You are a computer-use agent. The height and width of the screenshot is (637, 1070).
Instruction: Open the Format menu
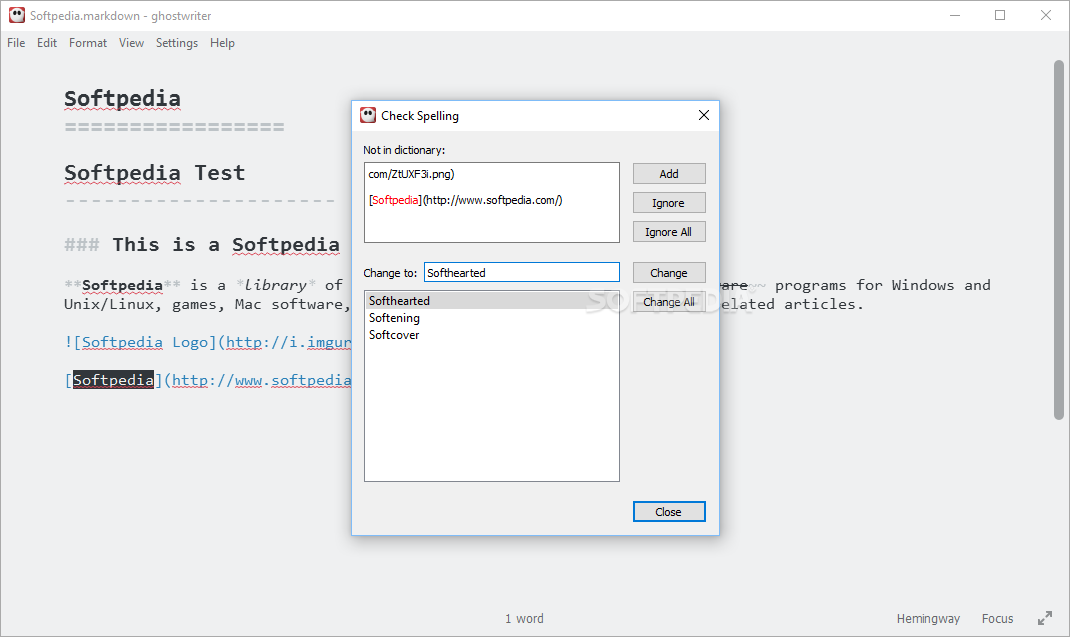87,43
